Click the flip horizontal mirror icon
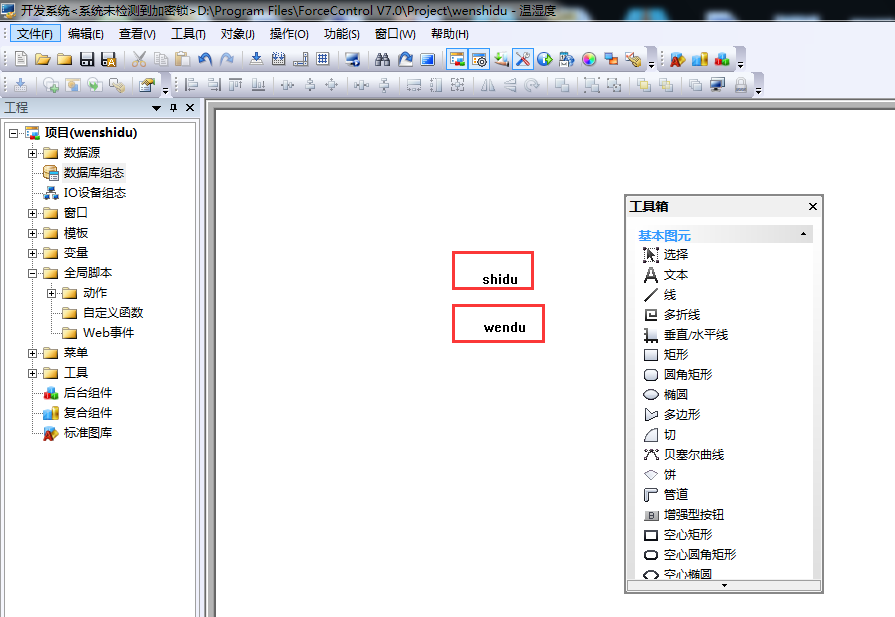Screen dimensions: 895x617 coord(488,85)
